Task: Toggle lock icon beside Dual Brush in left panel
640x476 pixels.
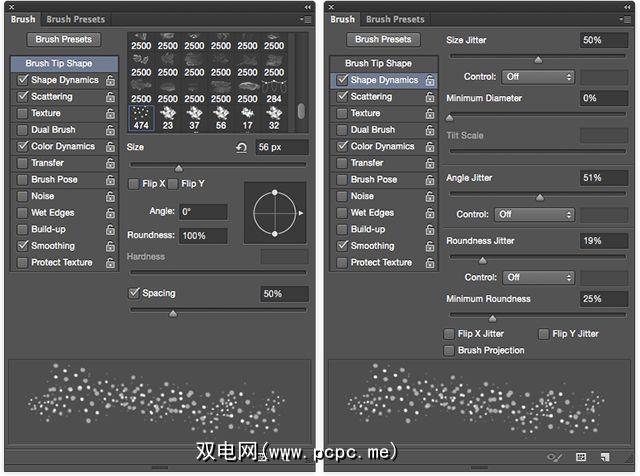Action: (x=110, y=130)
